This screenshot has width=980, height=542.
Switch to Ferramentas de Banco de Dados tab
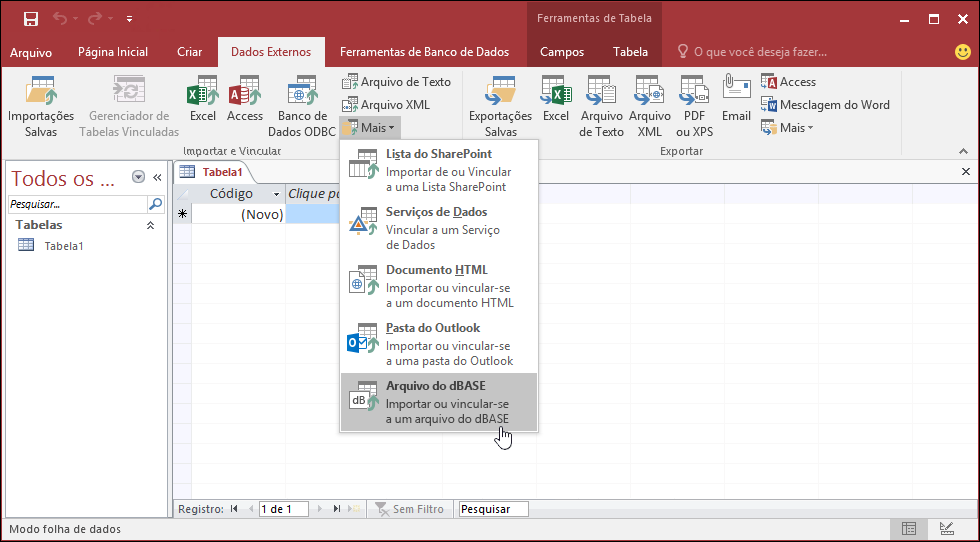[424, 53]
